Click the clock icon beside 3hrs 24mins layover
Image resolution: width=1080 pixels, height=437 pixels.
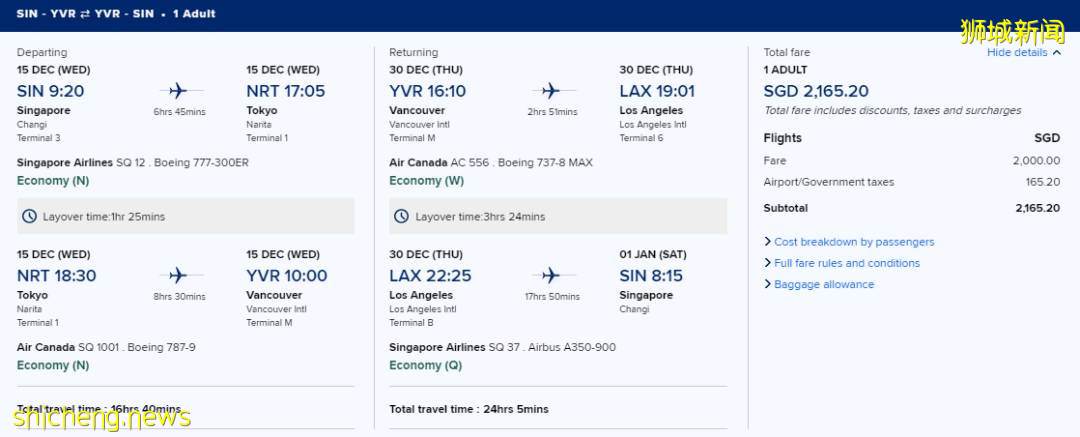pos(402,216)
